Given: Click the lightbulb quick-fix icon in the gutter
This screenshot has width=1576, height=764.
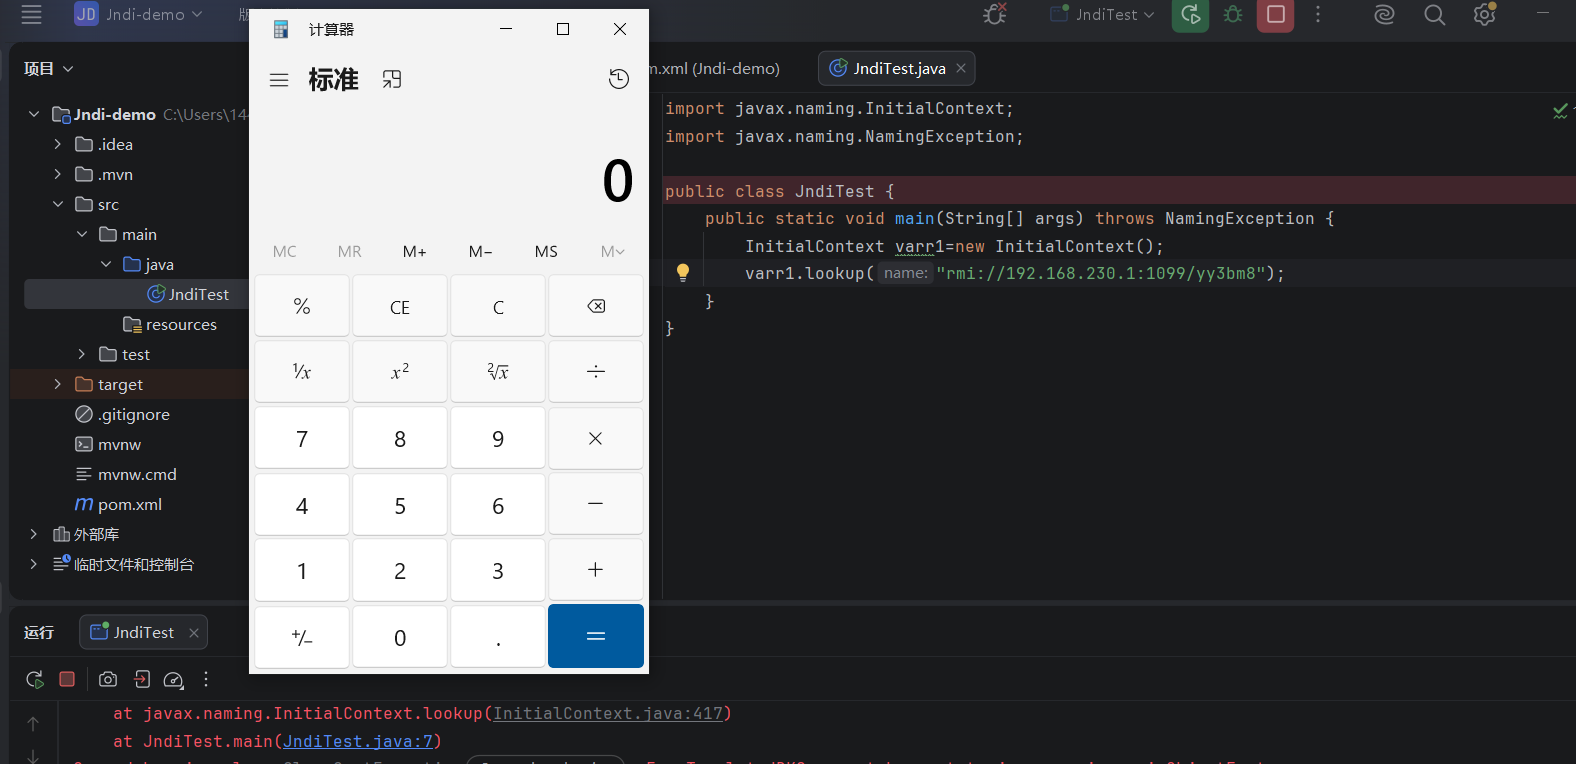Looking at the screenshot, I should tap(683, 272).
